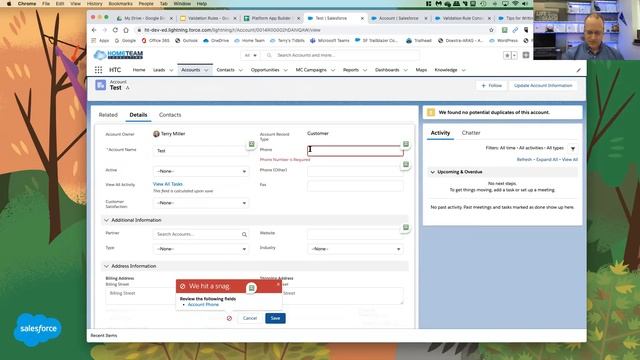
Task: Select the Activity tab
Action: (440, 133)
